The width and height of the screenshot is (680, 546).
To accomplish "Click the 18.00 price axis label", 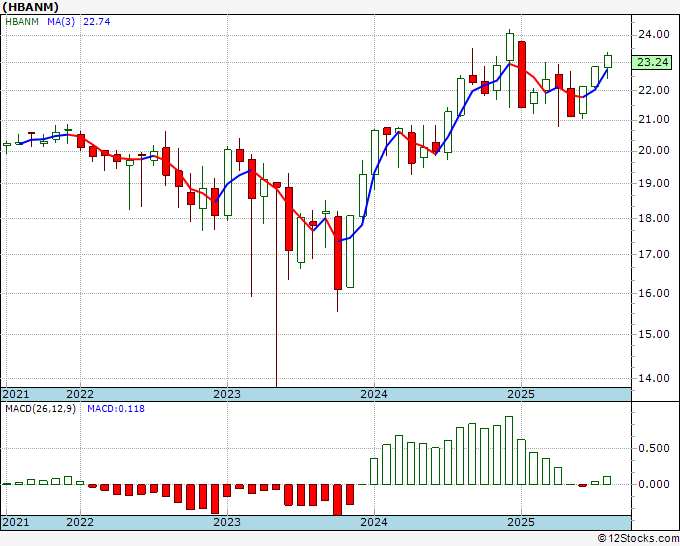I will tap(654, 218).
